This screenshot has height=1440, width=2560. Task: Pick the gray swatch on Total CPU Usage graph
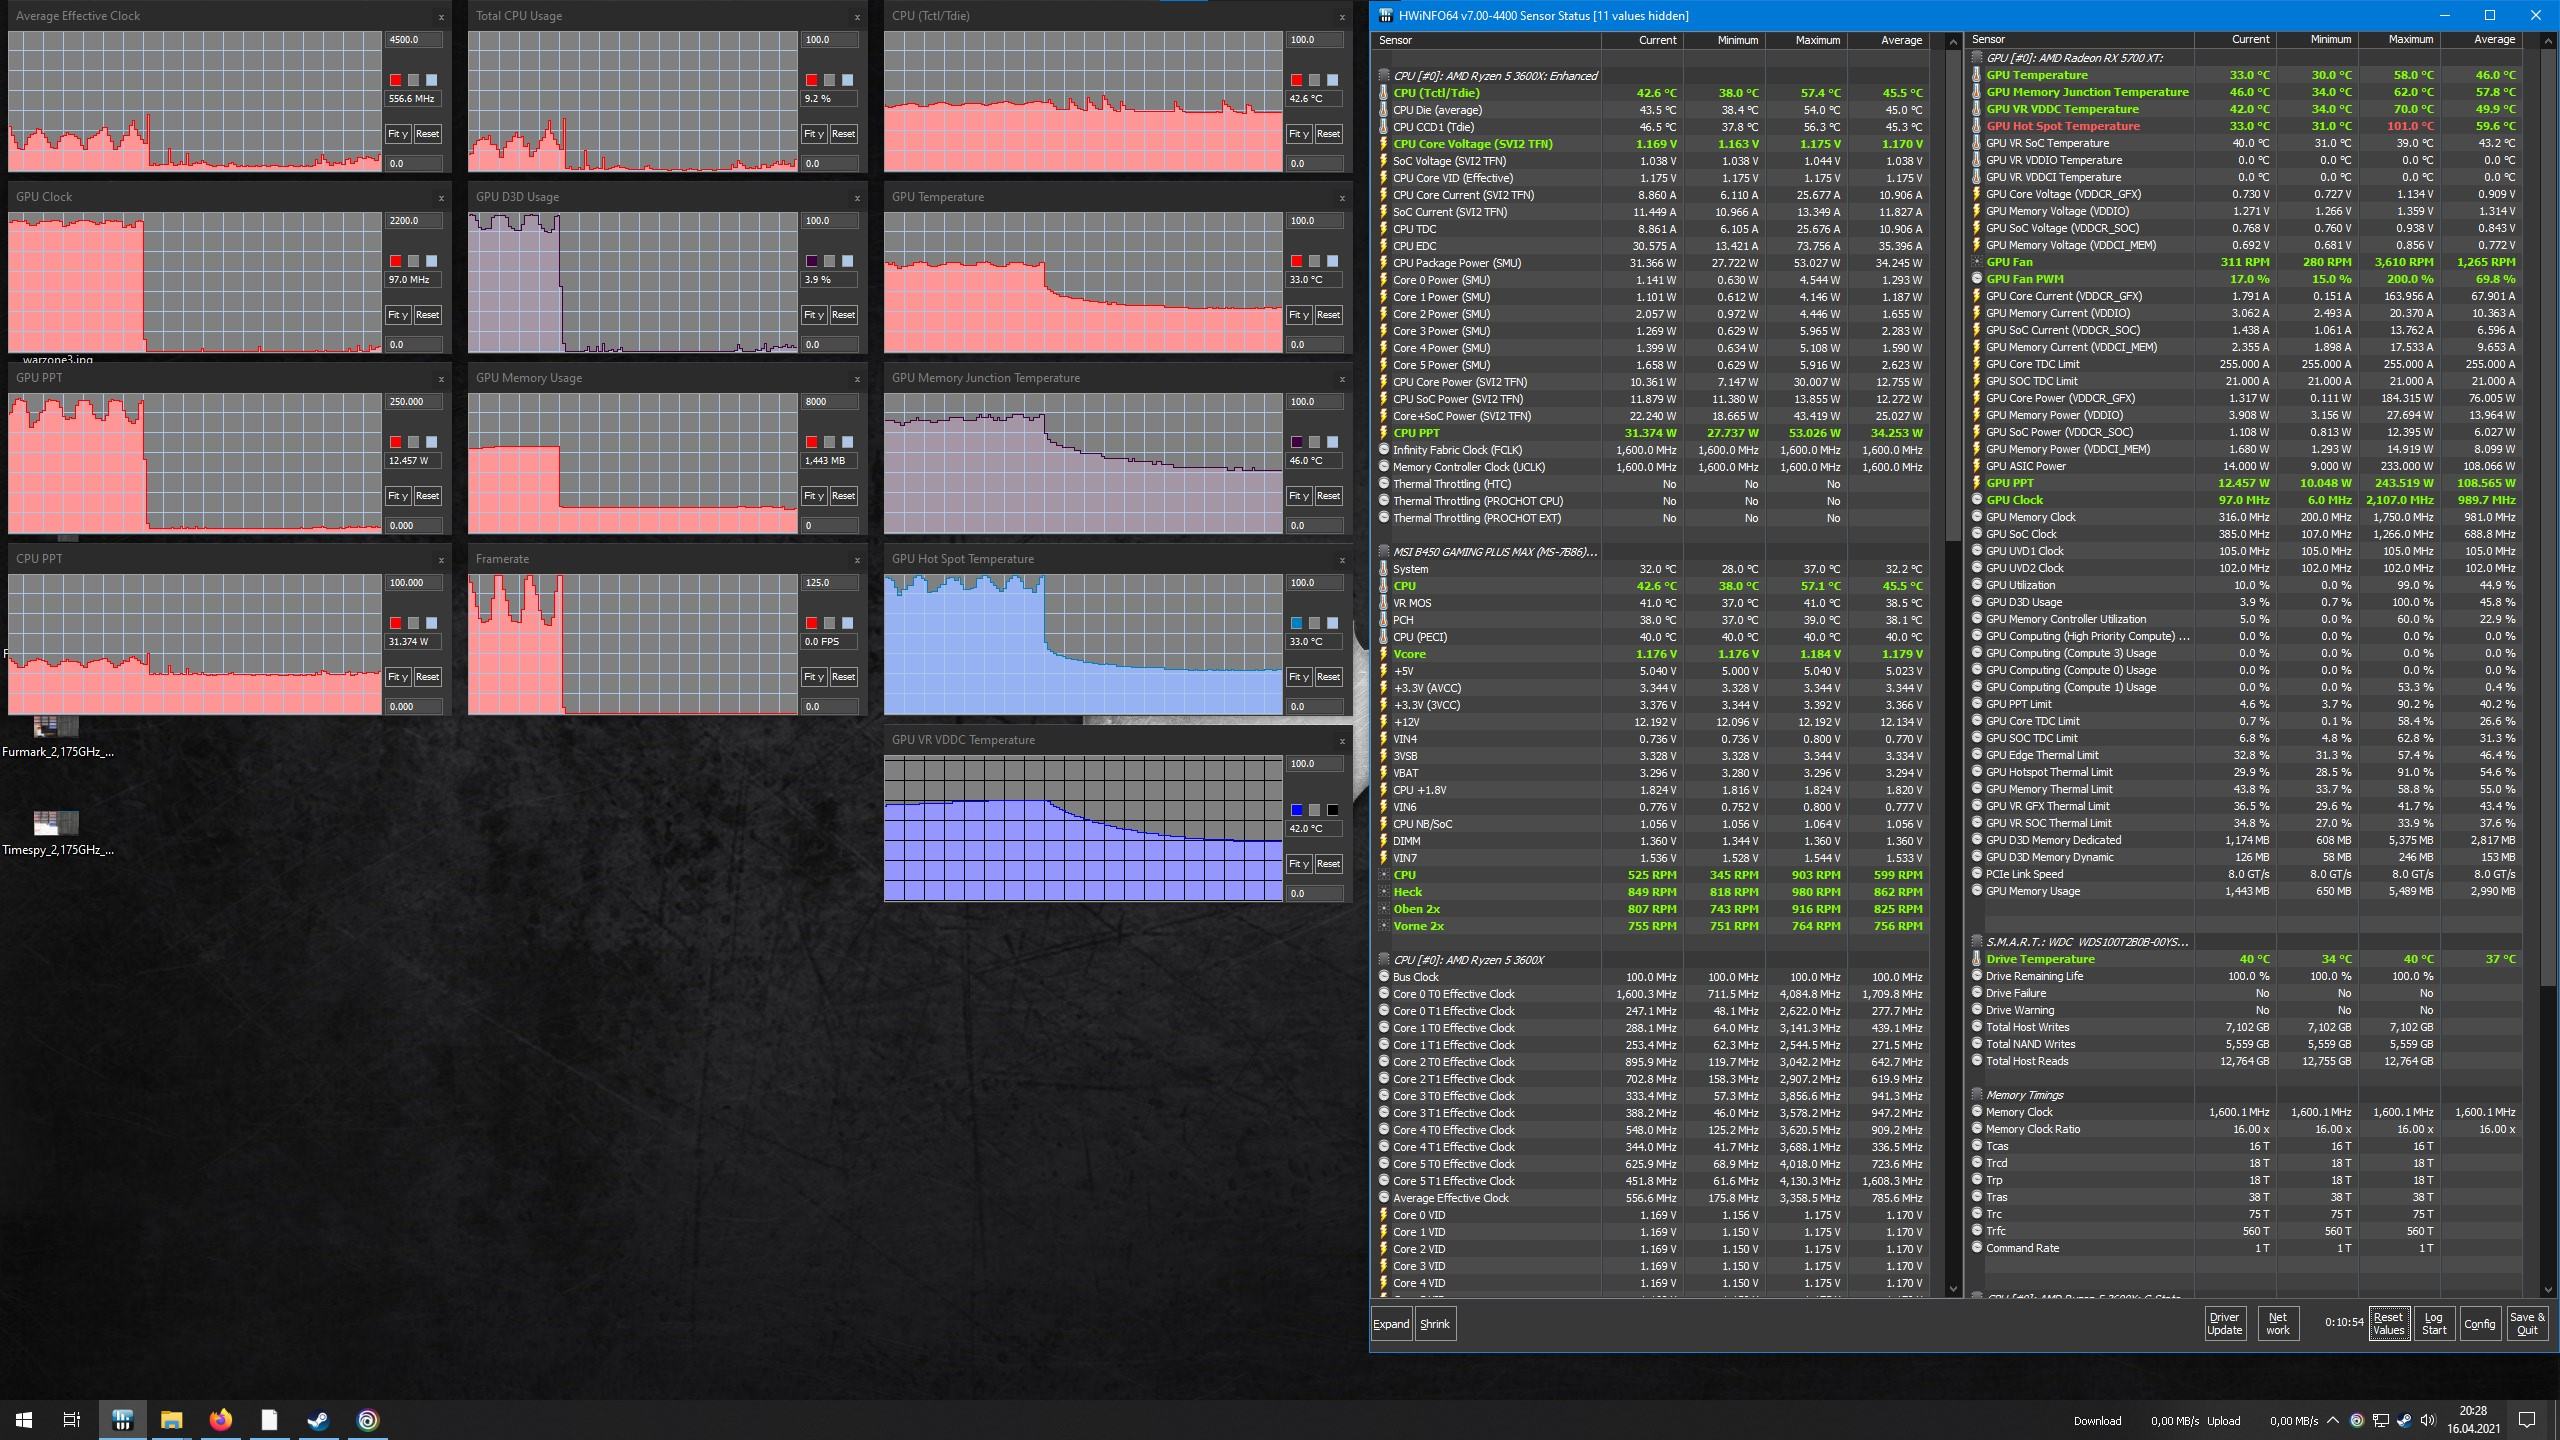pyautogui.click(x=830, y=80)
